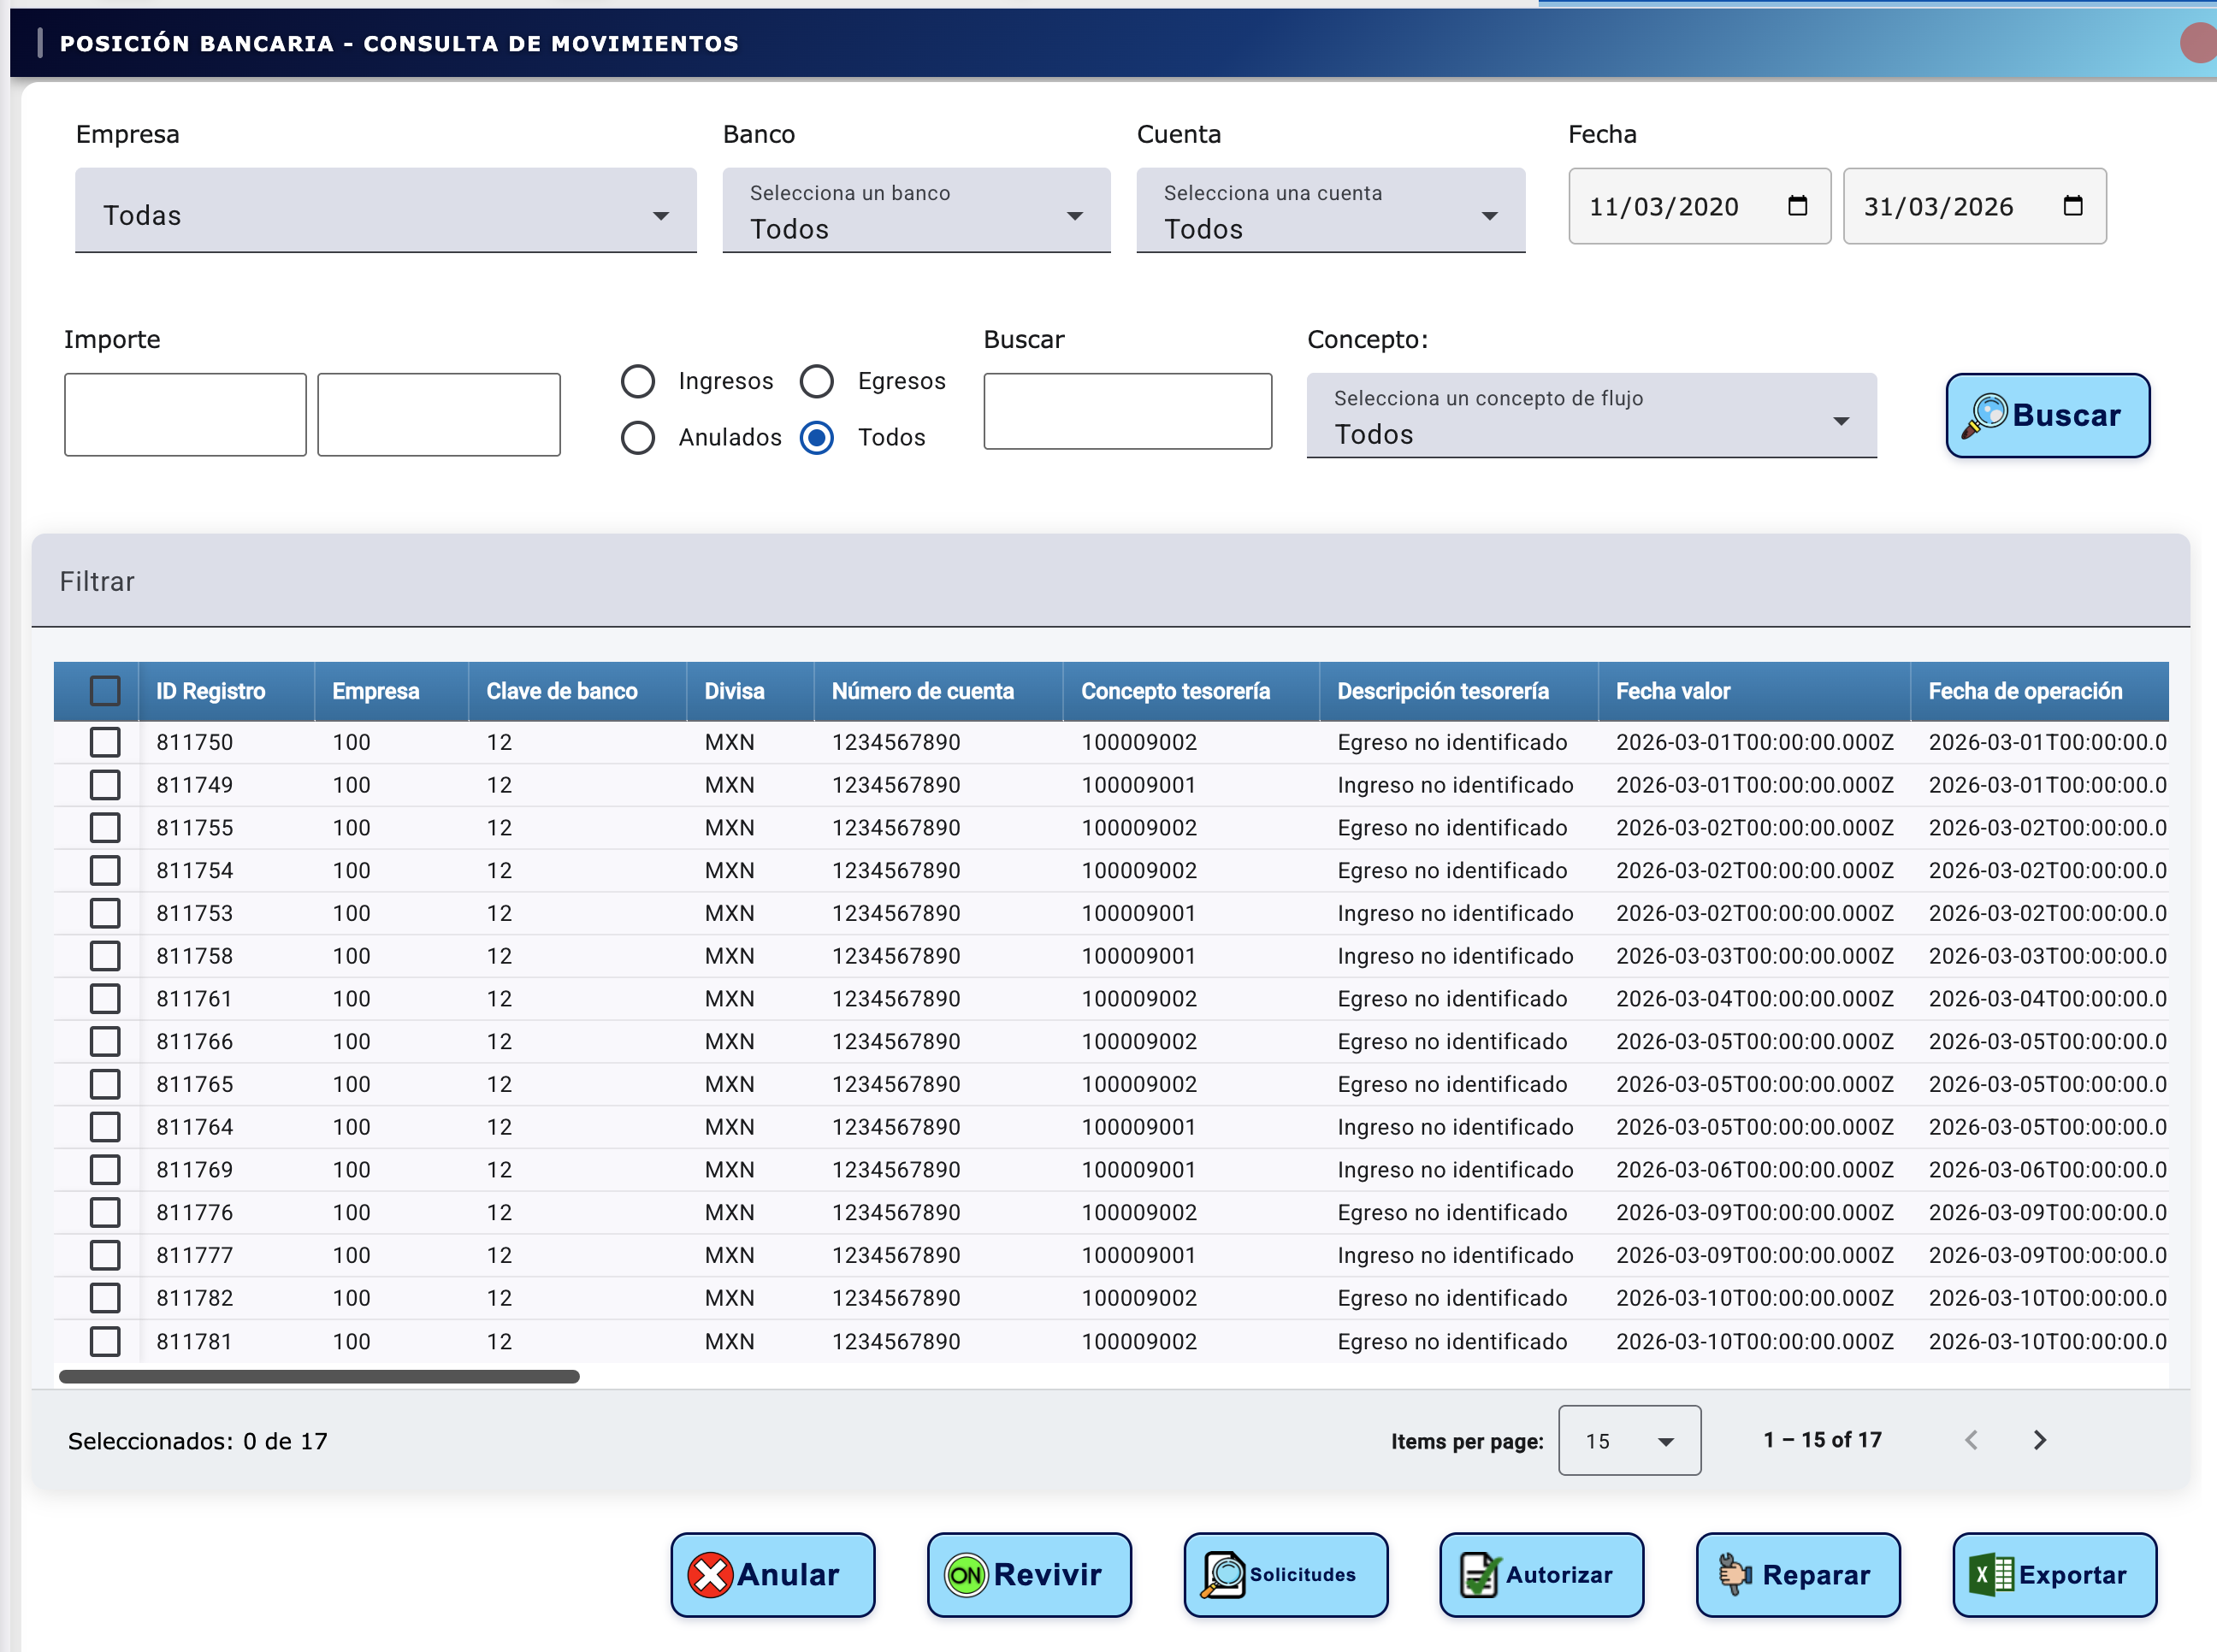The height and width of the screenshot is (1652, 2217).
Task: Click the red X Anular icon
Action: pos(710,1575)
